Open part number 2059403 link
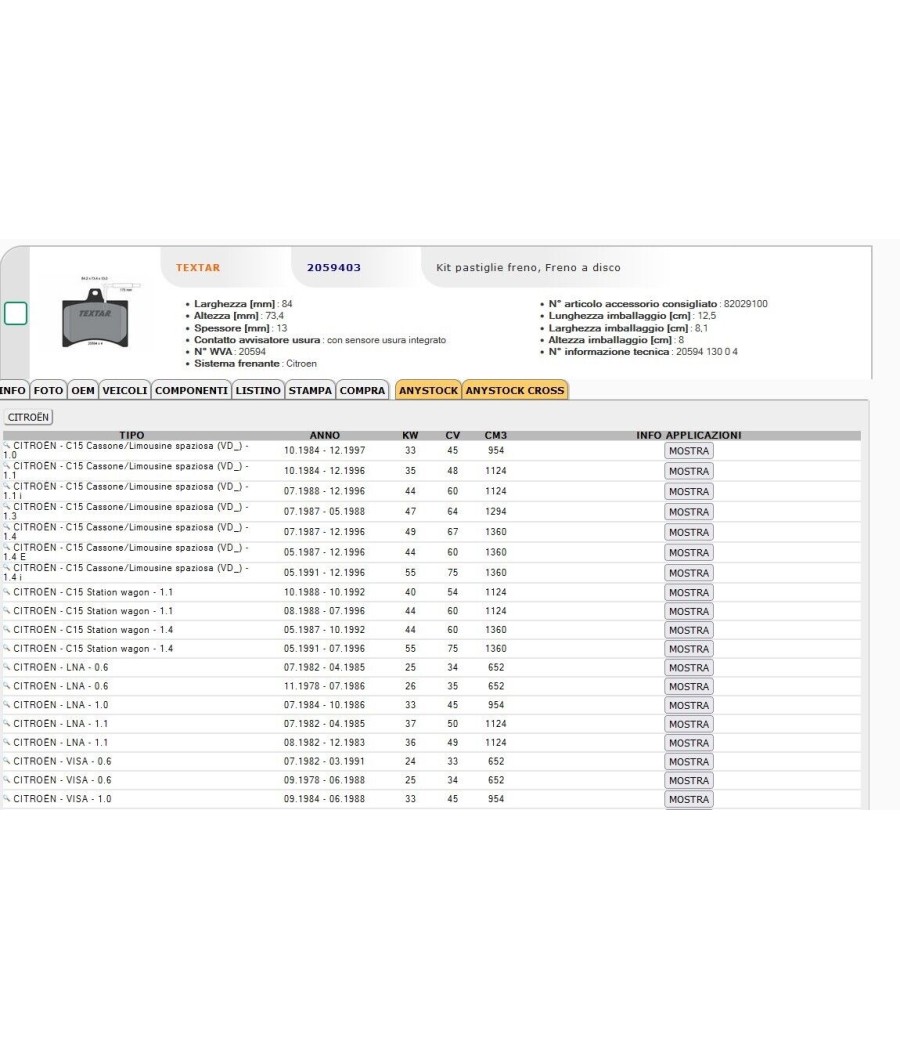This screenshot has height=1050, width=900. [333, 267]
